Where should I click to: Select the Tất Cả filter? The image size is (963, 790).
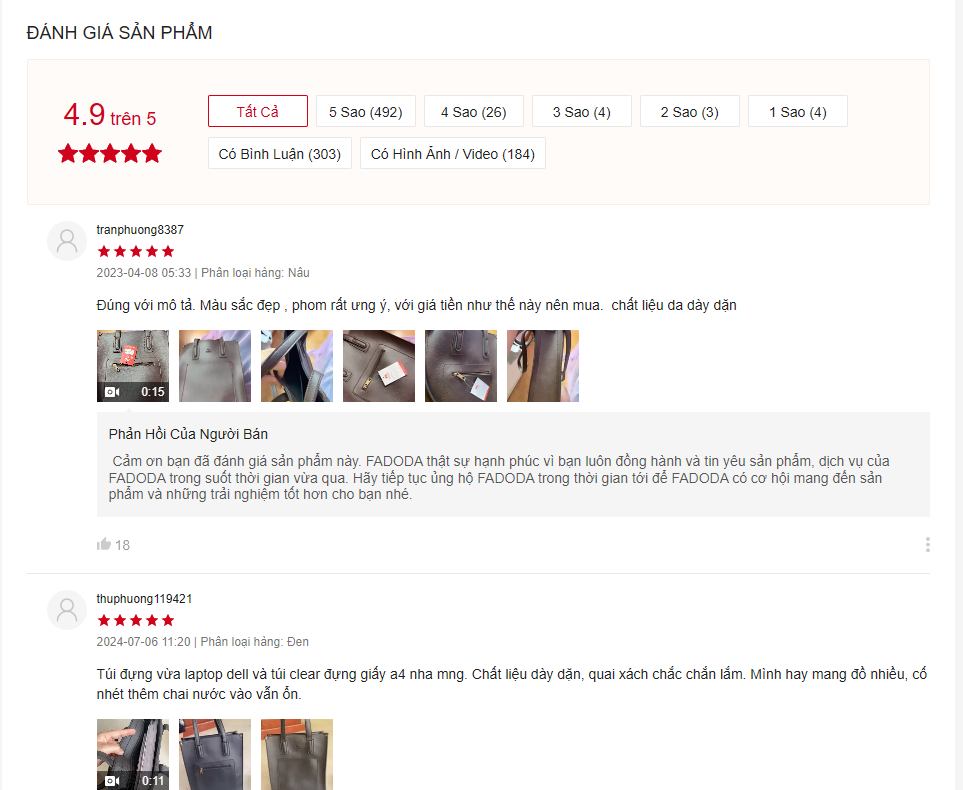258,111
